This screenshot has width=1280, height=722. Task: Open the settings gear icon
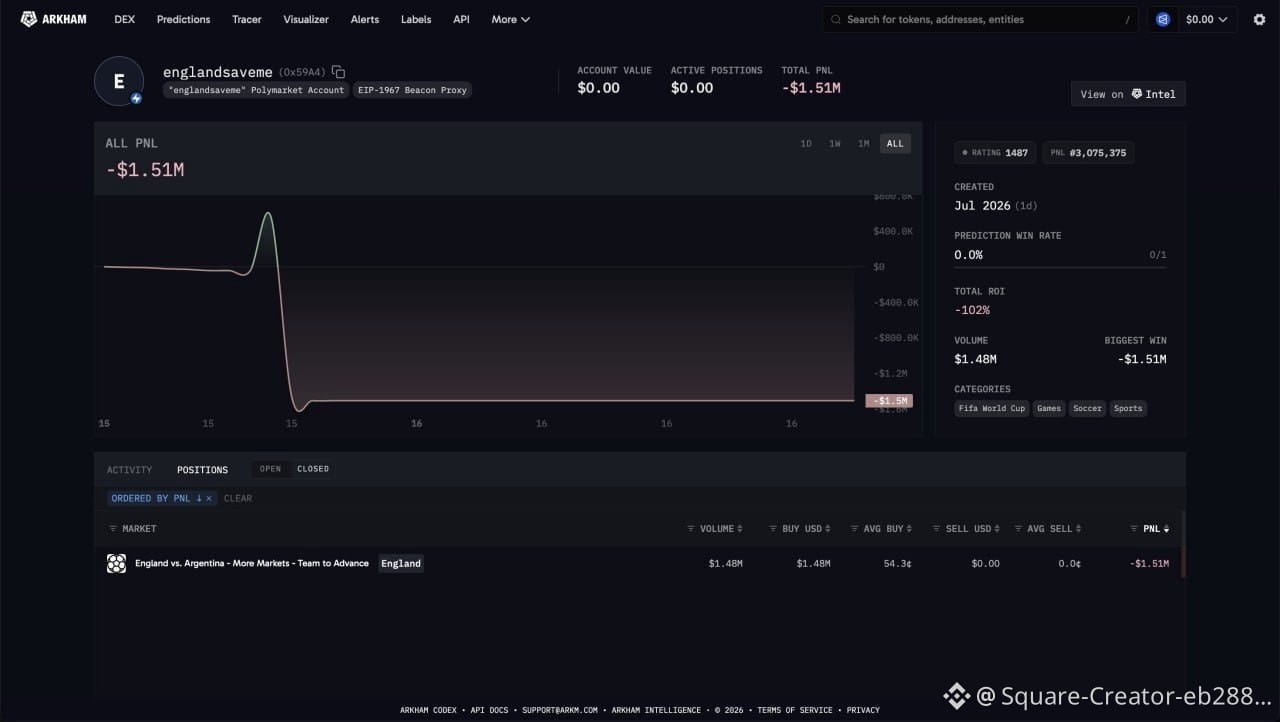click(1259, 19)
